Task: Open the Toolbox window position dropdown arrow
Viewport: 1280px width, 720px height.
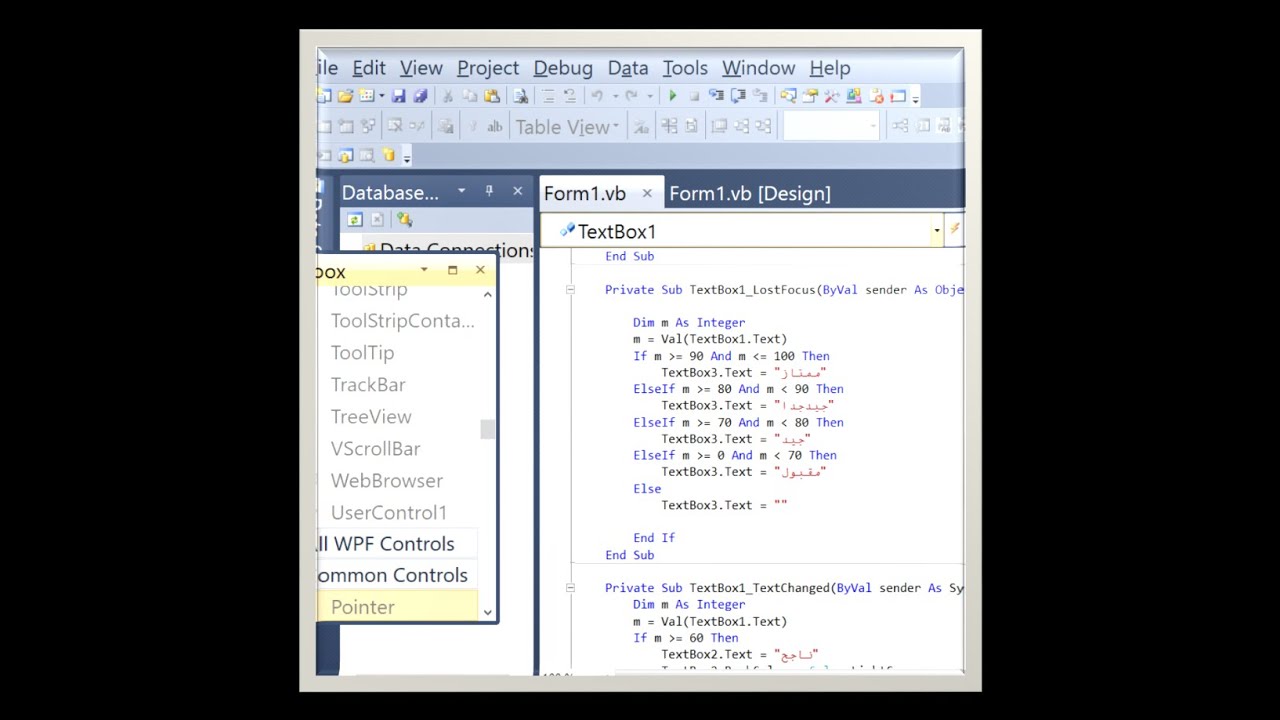Action: (424, 270)
